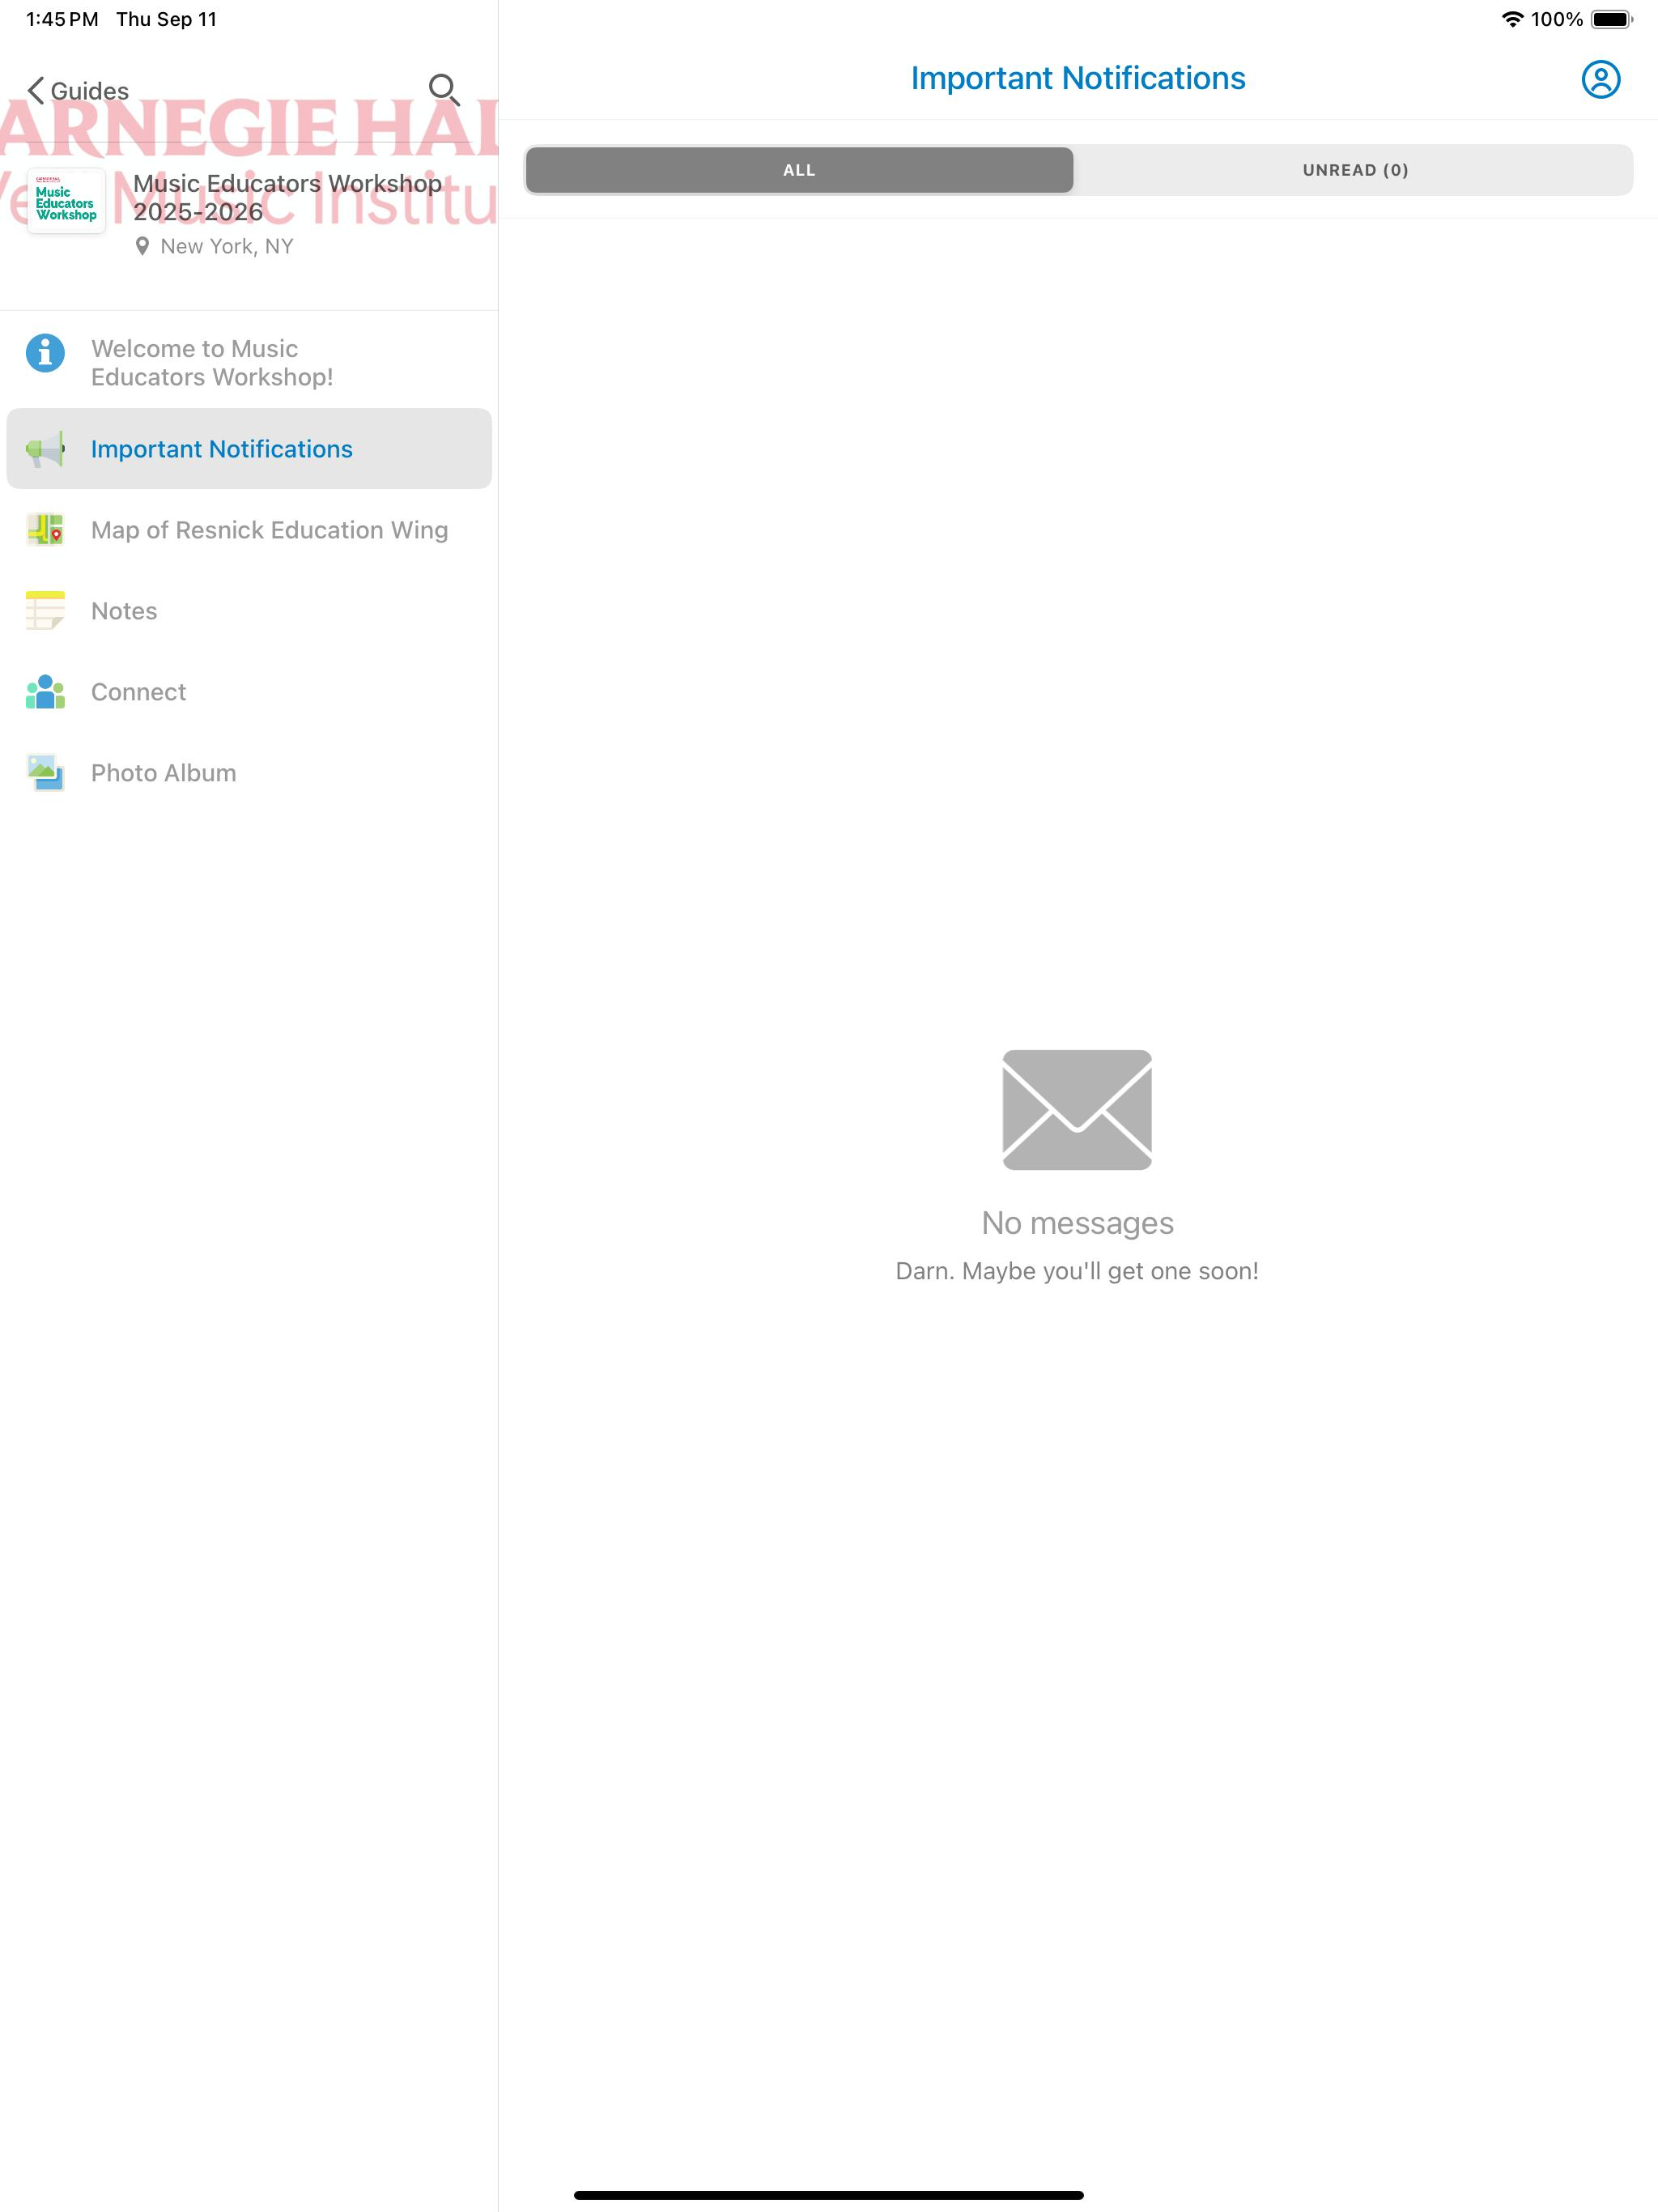Viewport: 1658px width, 2212px height.
Task: Click the Music Educators Workshop logo thumbnail
Action: [66, 201]
